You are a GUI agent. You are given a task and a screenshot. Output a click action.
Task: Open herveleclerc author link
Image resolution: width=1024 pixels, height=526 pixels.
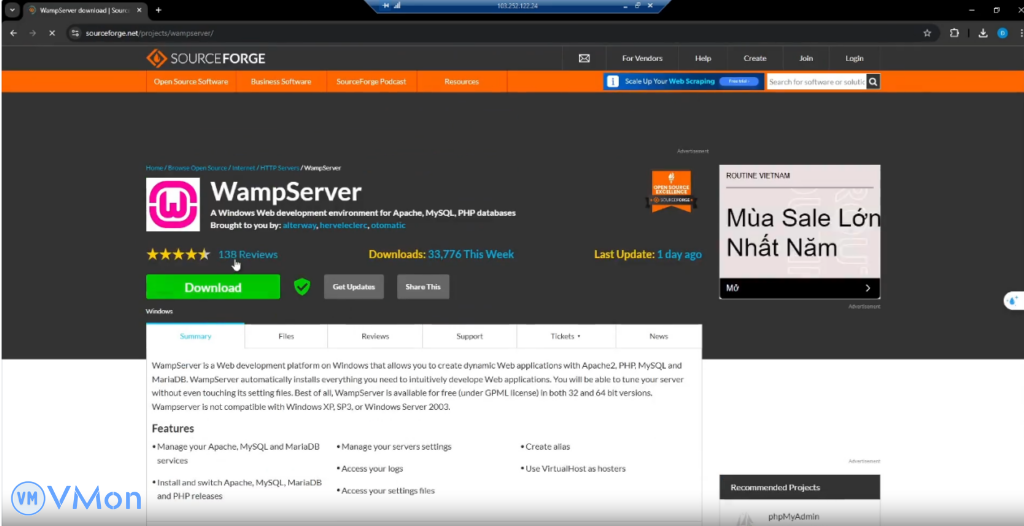344,225
